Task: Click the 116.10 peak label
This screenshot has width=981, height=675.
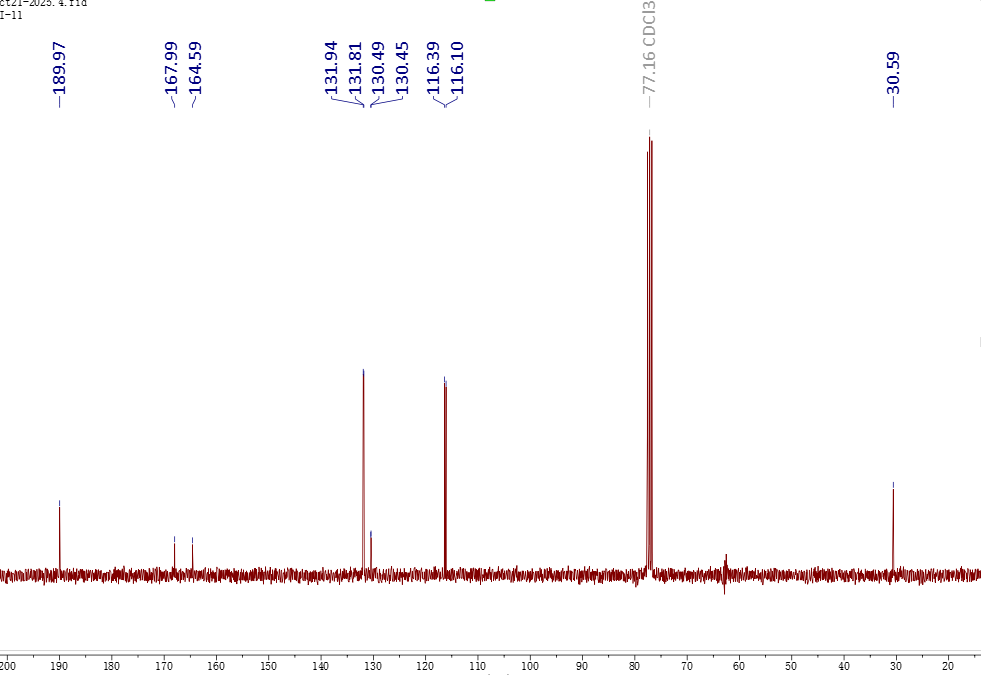Action: pyautogui.click(x=457, y=68)
